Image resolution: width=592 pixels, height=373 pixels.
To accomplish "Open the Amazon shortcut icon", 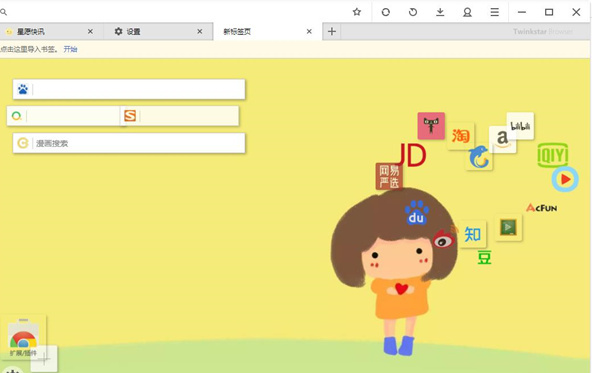I will click(503, 139).
